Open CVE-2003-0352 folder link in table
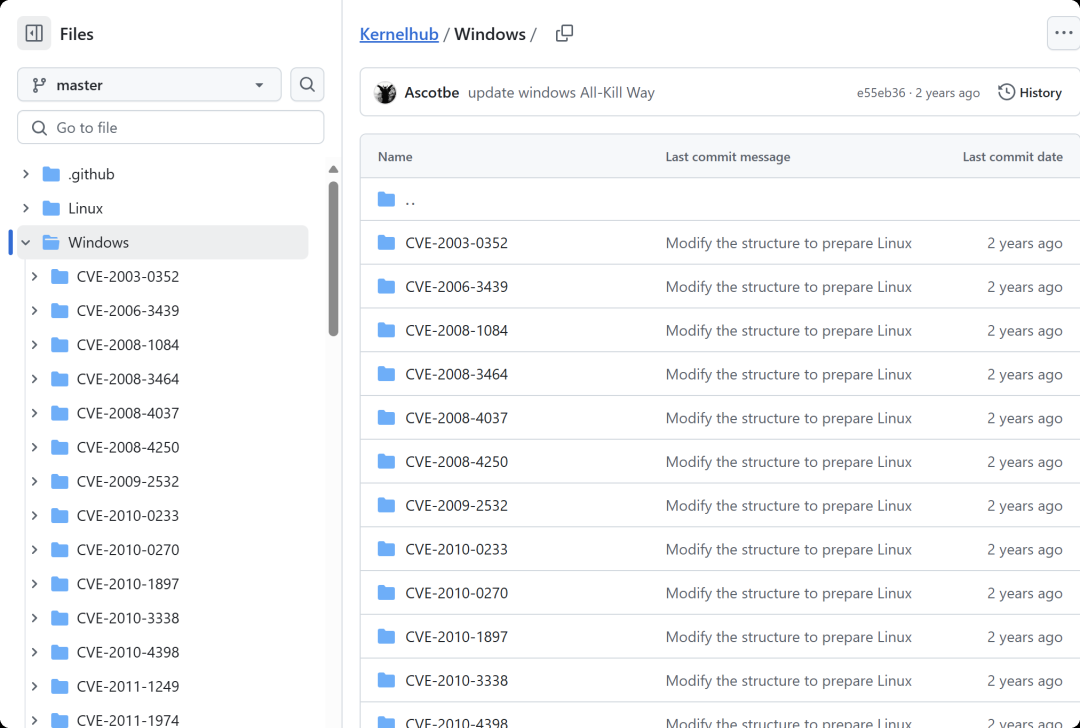Image resolution: width=1080 pixels, height=728 pixels. coord(457,242)
